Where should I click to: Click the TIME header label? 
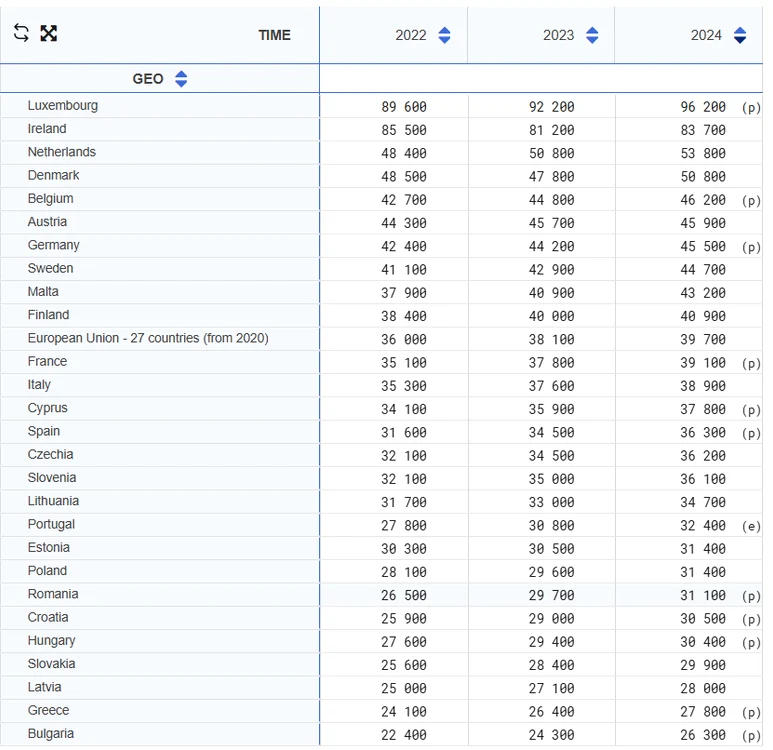pyautogui.click(x=275, y=35)
